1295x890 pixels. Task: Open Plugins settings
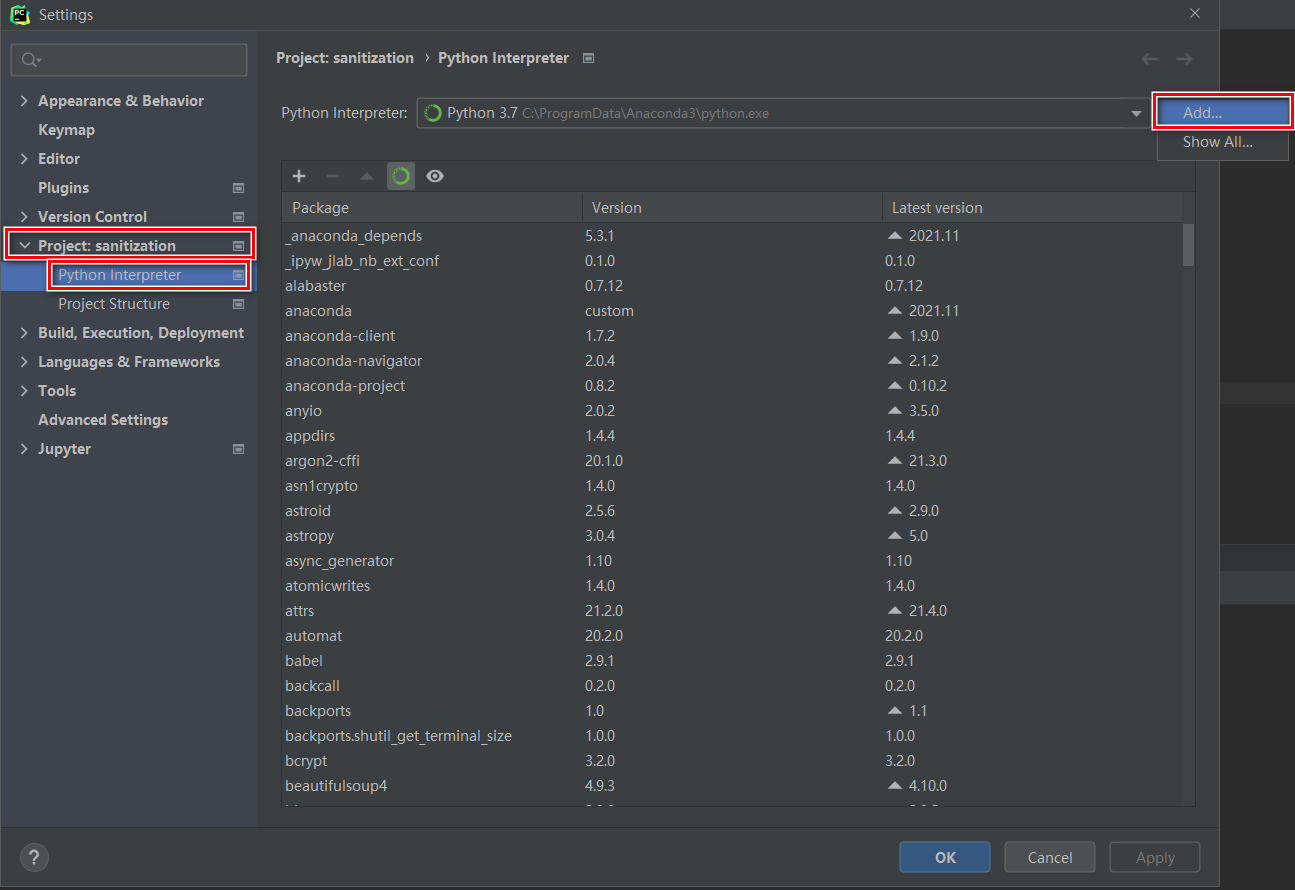(63, 188)
